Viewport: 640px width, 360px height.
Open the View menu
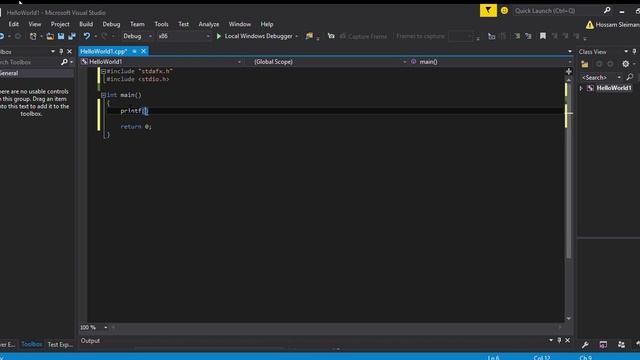tap(35, 24)
